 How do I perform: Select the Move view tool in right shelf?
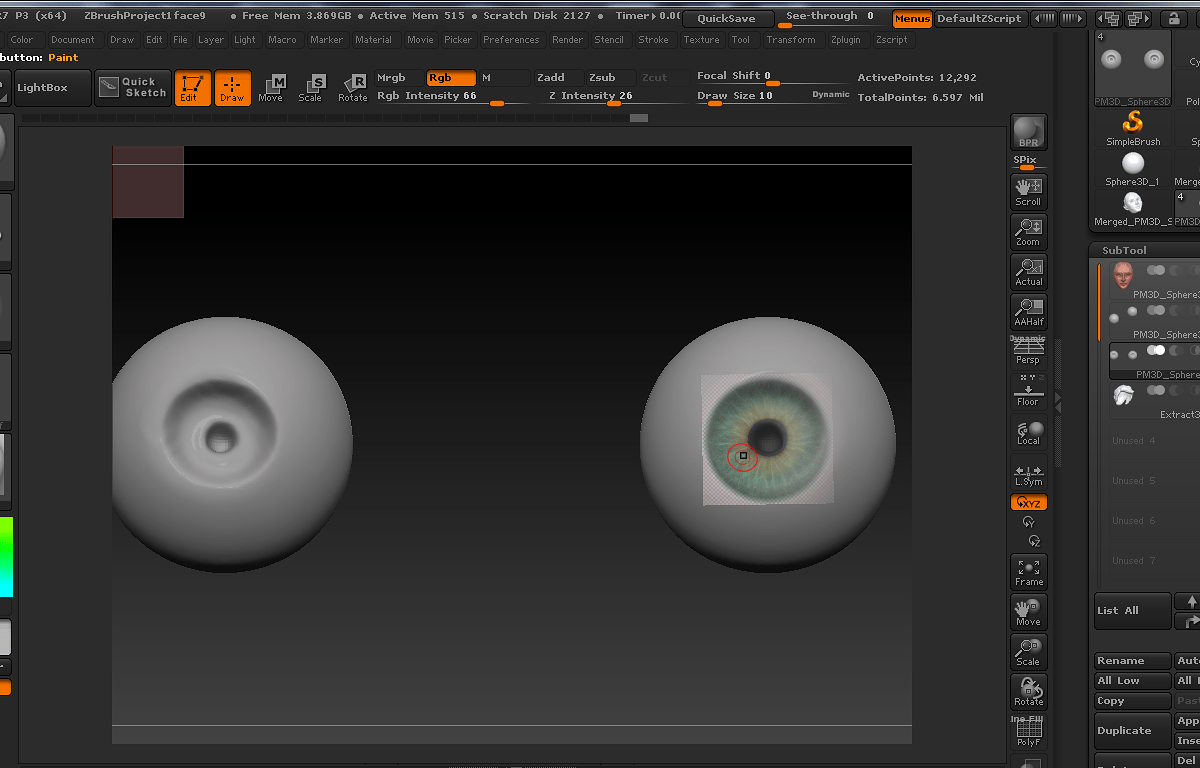(x=1028, y=611)
